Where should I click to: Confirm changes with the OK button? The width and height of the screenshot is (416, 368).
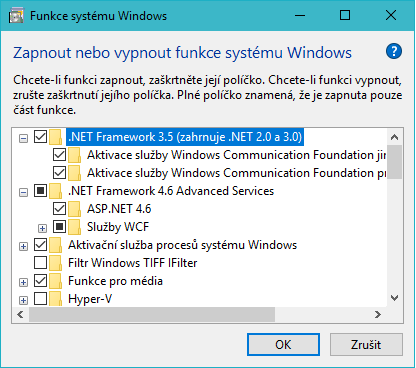tap(283, 344)
